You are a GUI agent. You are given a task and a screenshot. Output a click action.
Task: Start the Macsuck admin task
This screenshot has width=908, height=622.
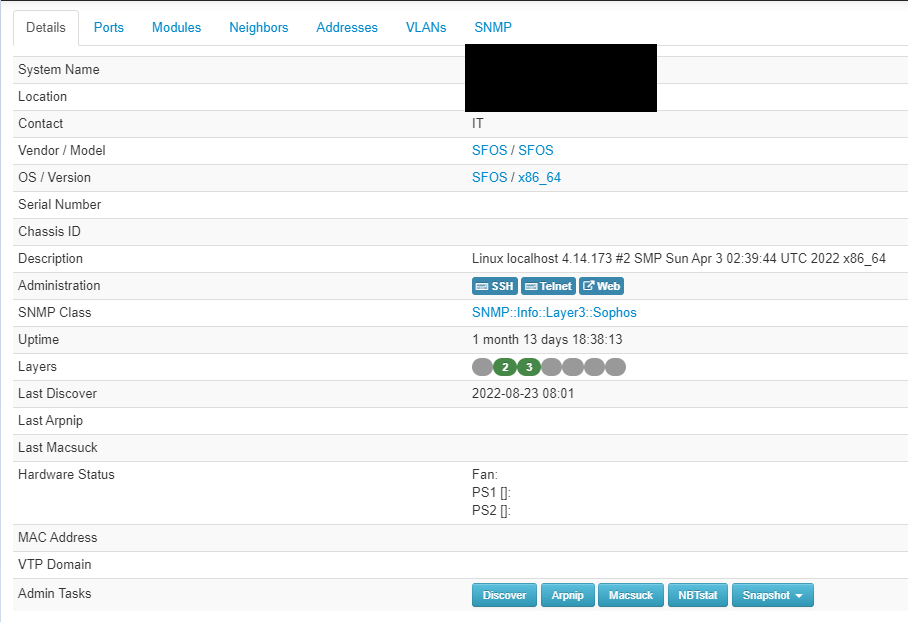pos(630,594)
